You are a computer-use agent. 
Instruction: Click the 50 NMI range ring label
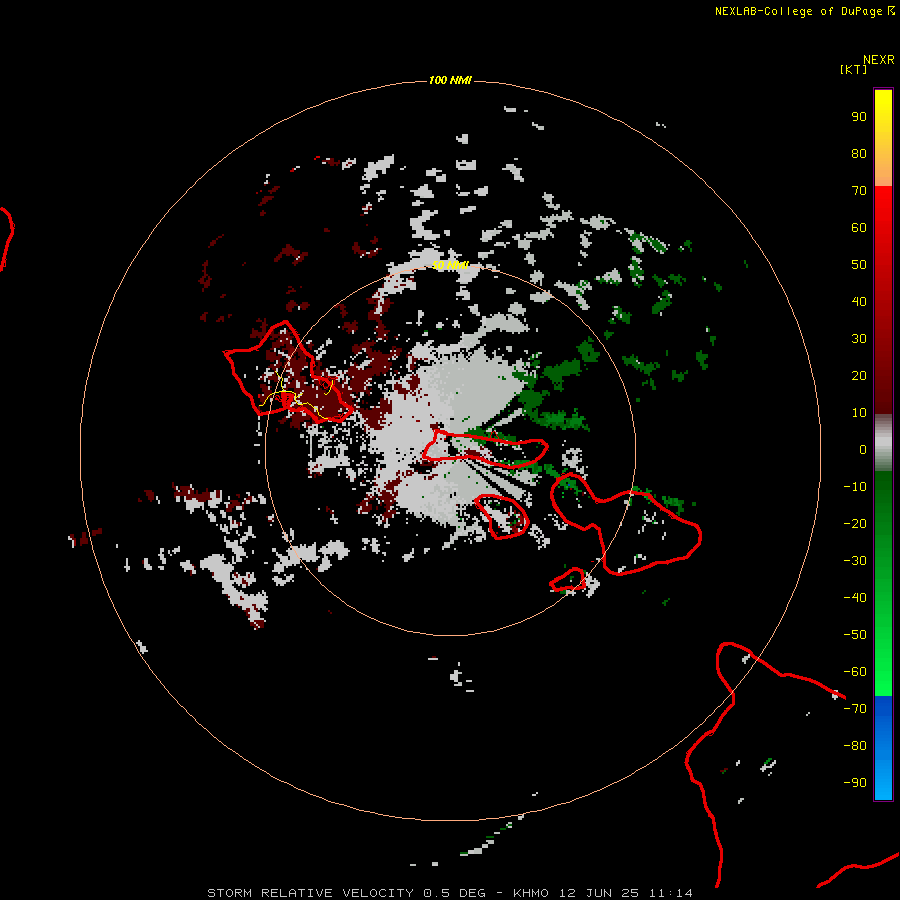point(450,265)
